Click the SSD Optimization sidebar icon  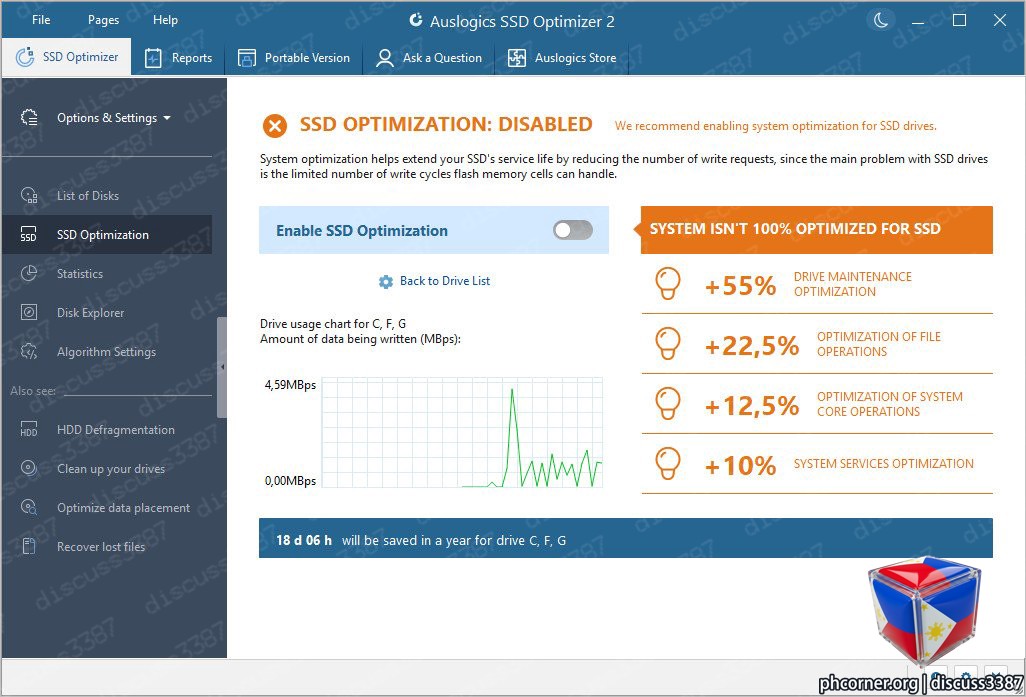point(28,234)
